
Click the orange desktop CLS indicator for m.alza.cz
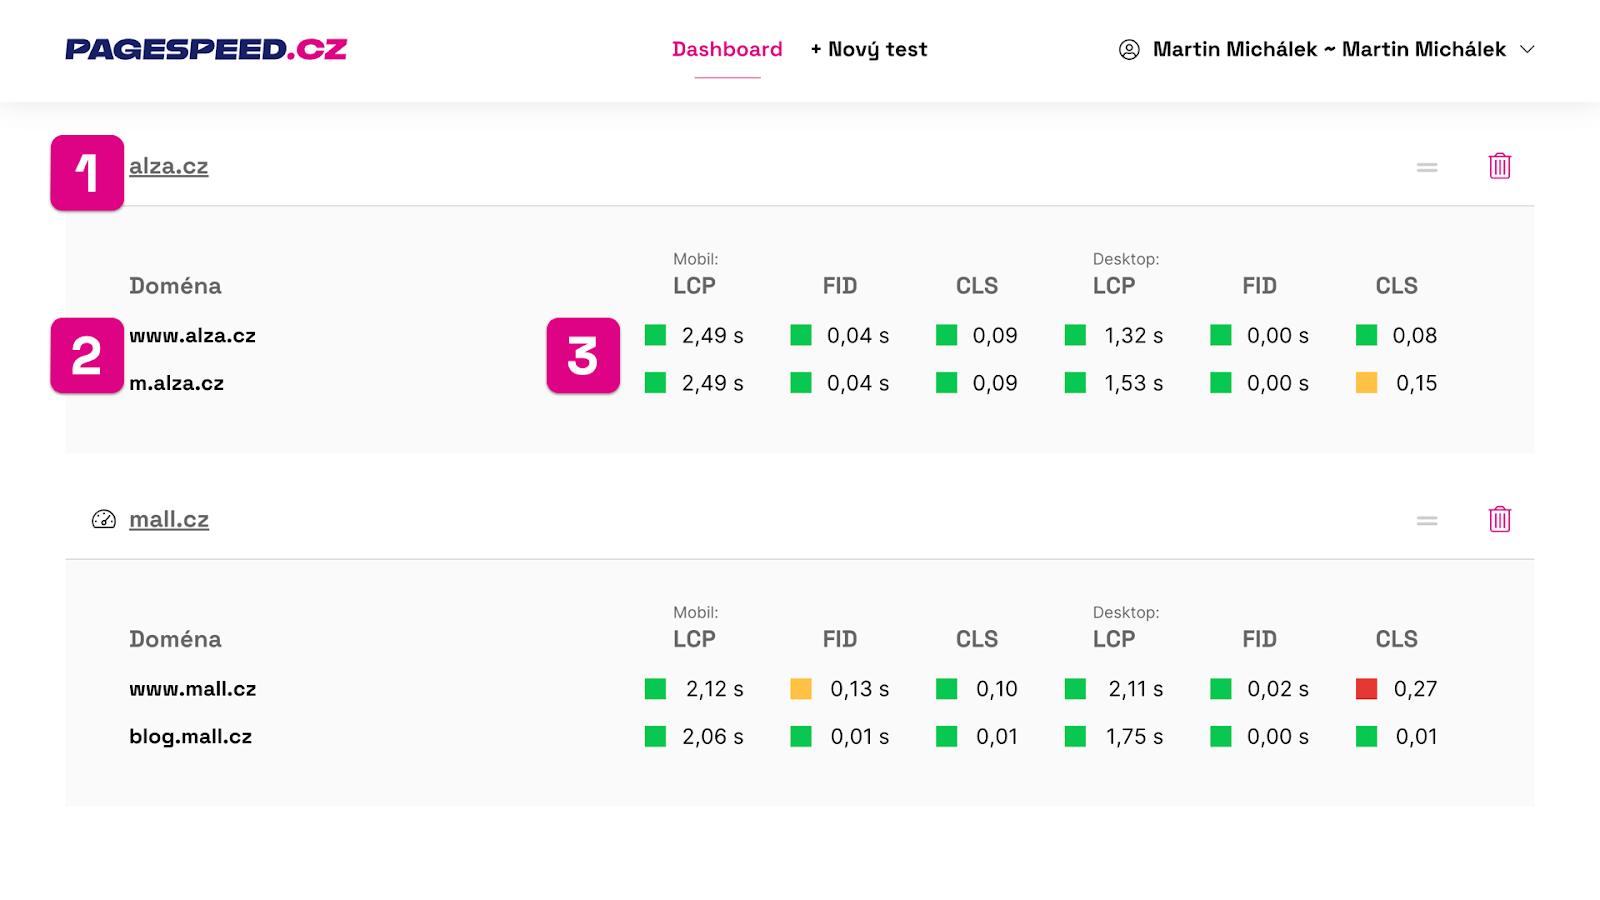1366,383
